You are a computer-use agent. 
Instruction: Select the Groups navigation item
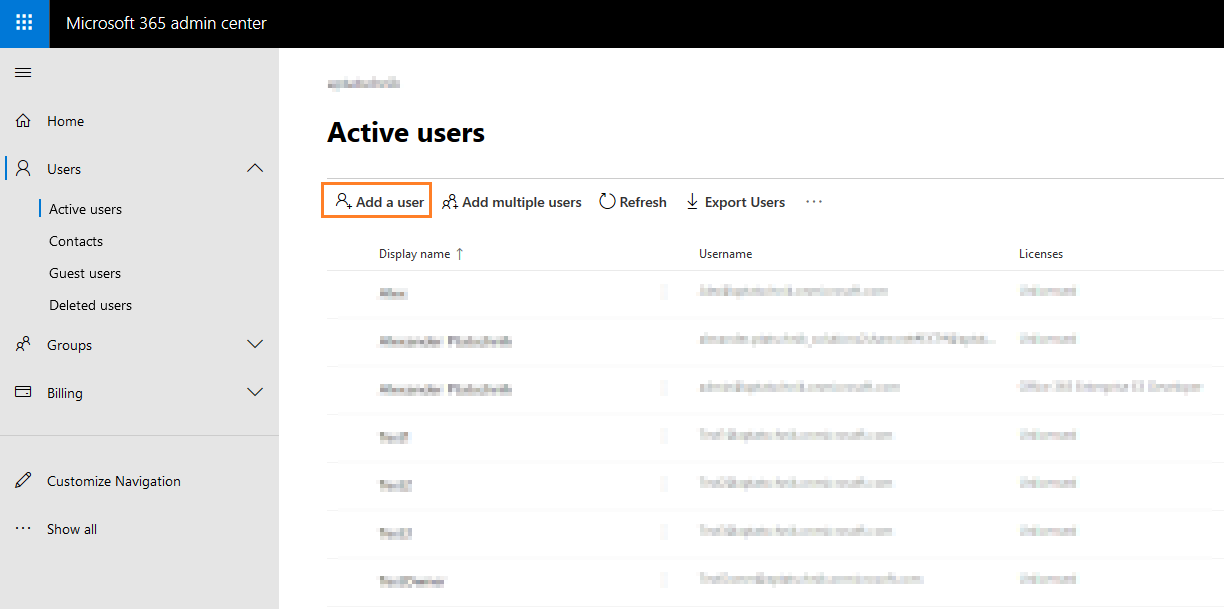click(x=69, y=345)
